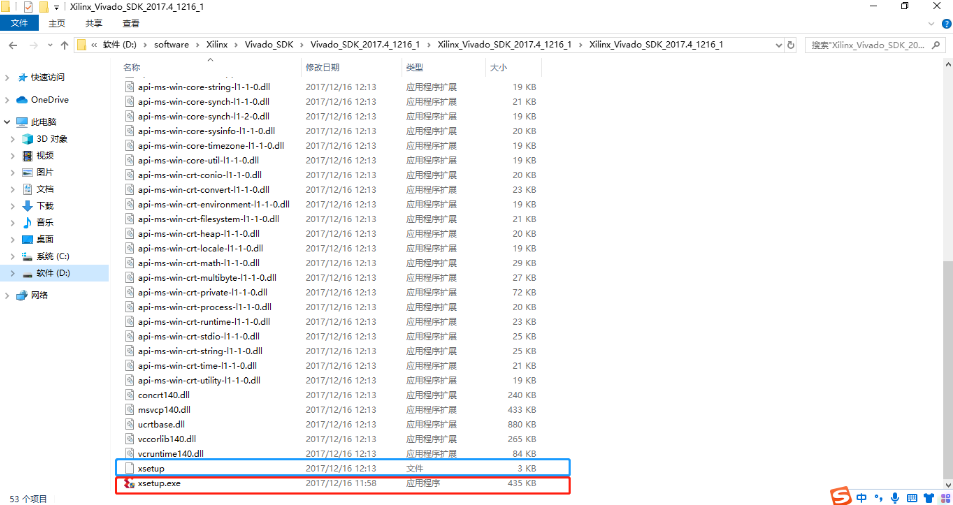Click the Pictures folder icon
953x505 pixels.
[x=27, y=173]
